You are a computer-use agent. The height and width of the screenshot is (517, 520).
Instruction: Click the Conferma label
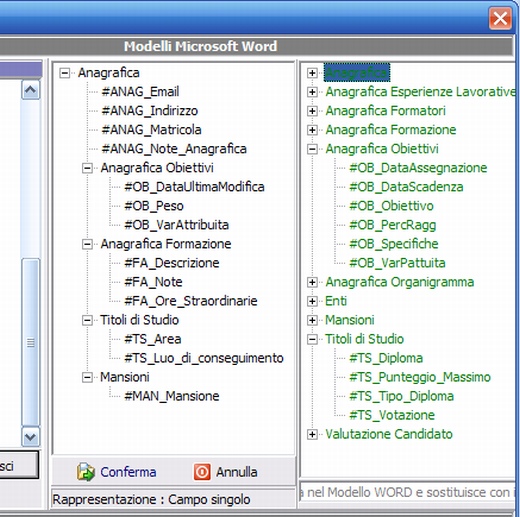click(128, 472)
